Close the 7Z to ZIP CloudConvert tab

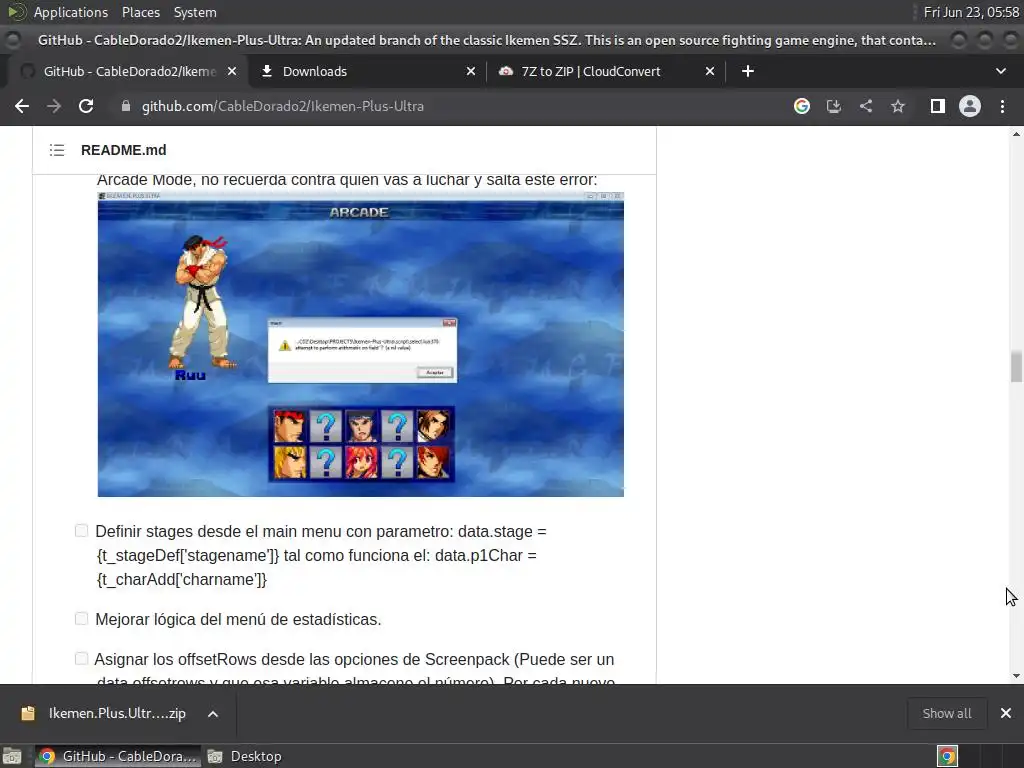click(x=710, y=71)
